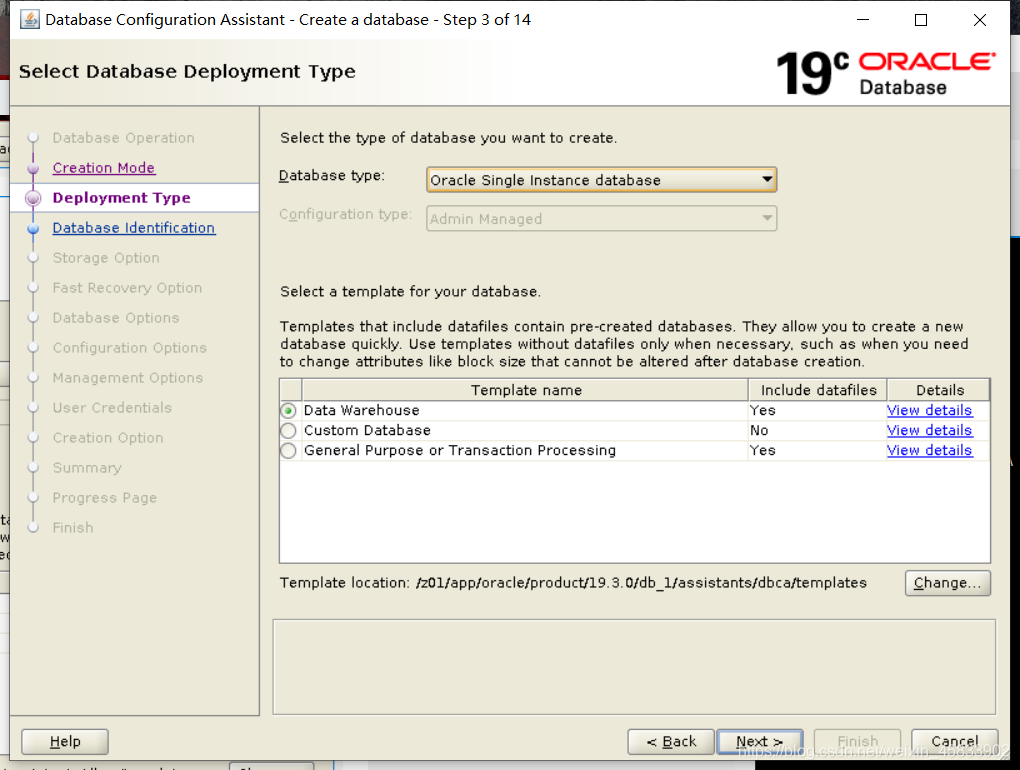The width and height of the screenshot is (1020, 770).
Task: Choose General Purpose or Transaction Processing radio
Action: (x=288, y=451)
